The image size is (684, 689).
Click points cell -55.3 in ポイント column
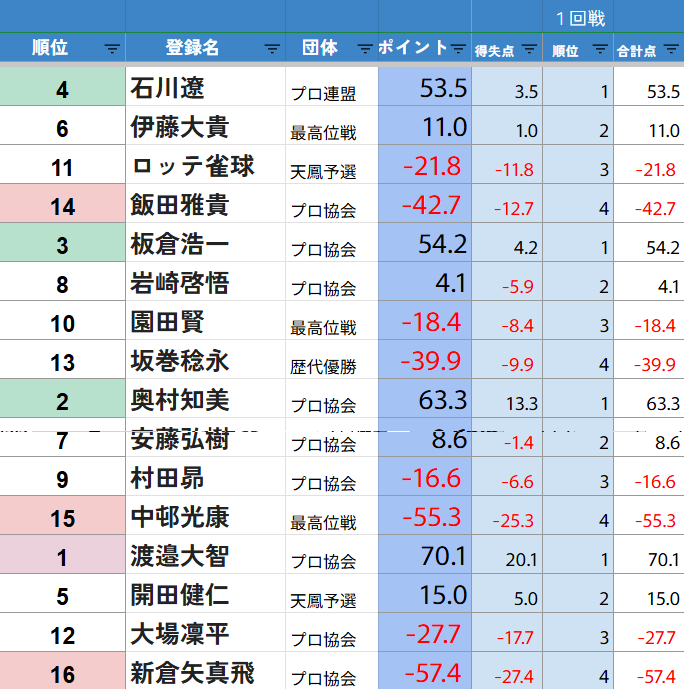425,516
